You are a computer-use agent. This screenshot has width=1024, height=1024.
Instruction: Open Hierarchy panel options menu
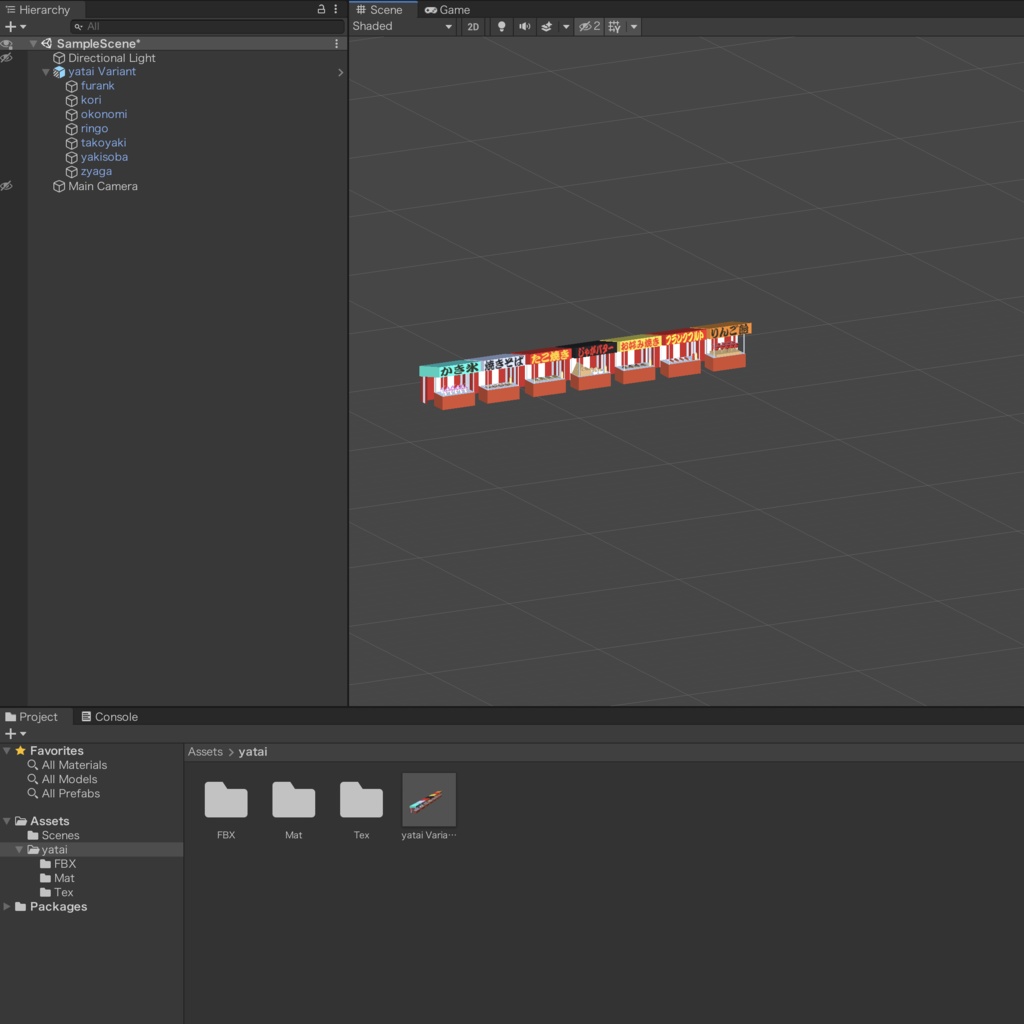click(336, 9)
